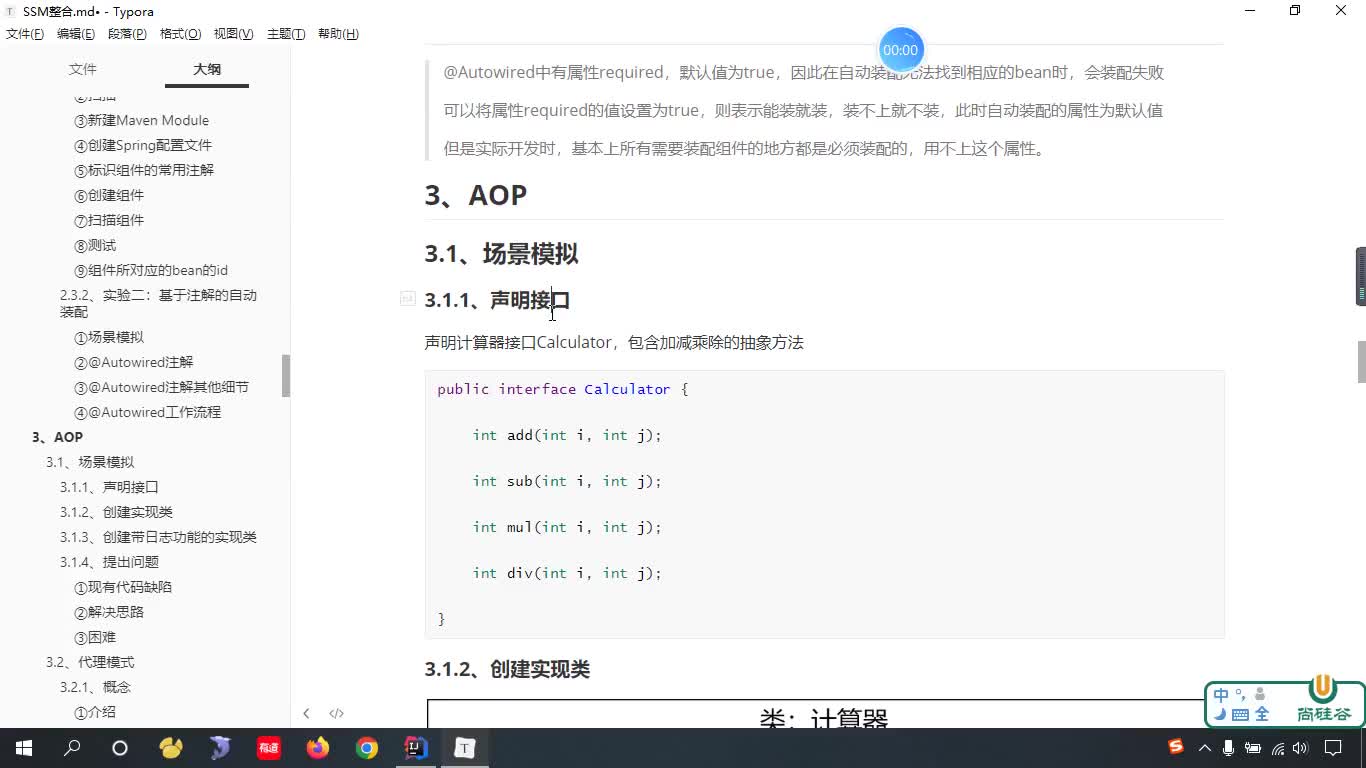The height and width of the screenshot is (768, 1366).
Task: Click inside the Calculator code block
Action: click(x=825, y=504)
